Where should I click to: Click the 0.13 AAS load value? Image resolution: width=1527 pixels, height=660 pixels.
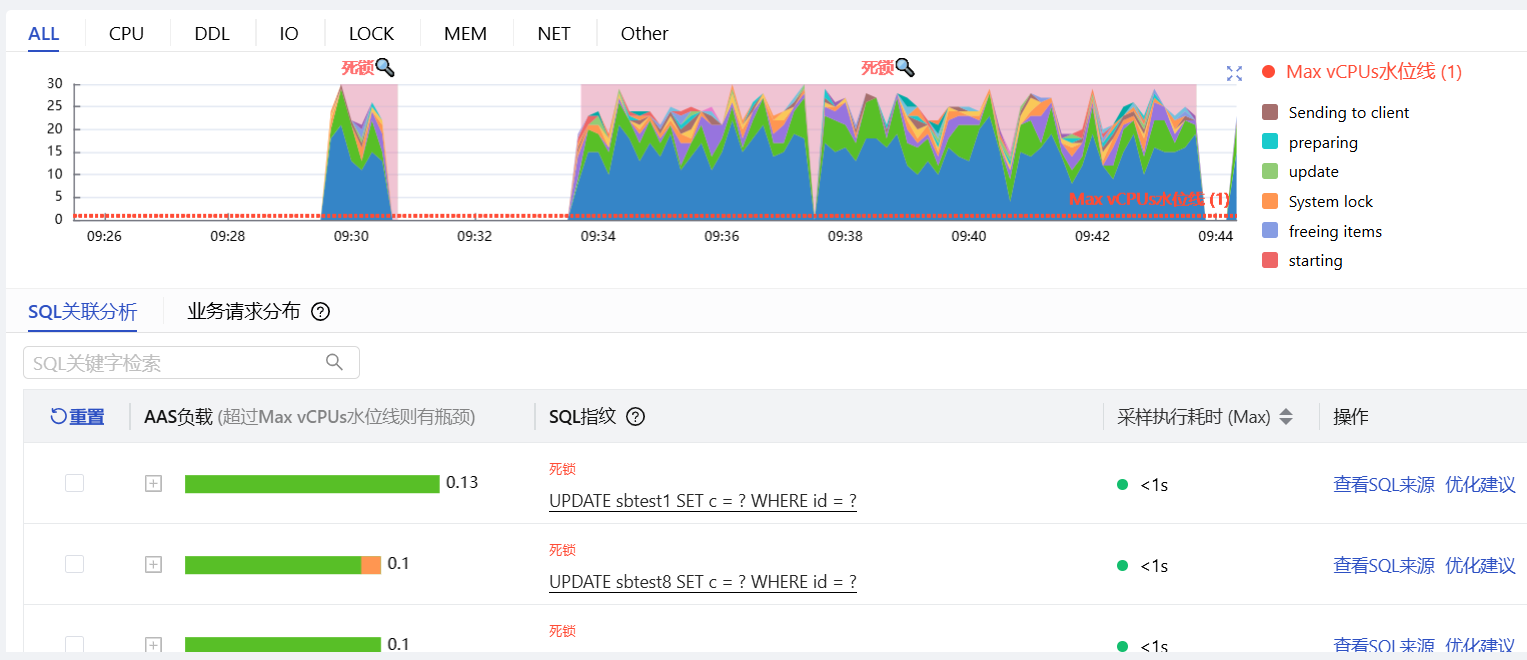pos(462,482)
